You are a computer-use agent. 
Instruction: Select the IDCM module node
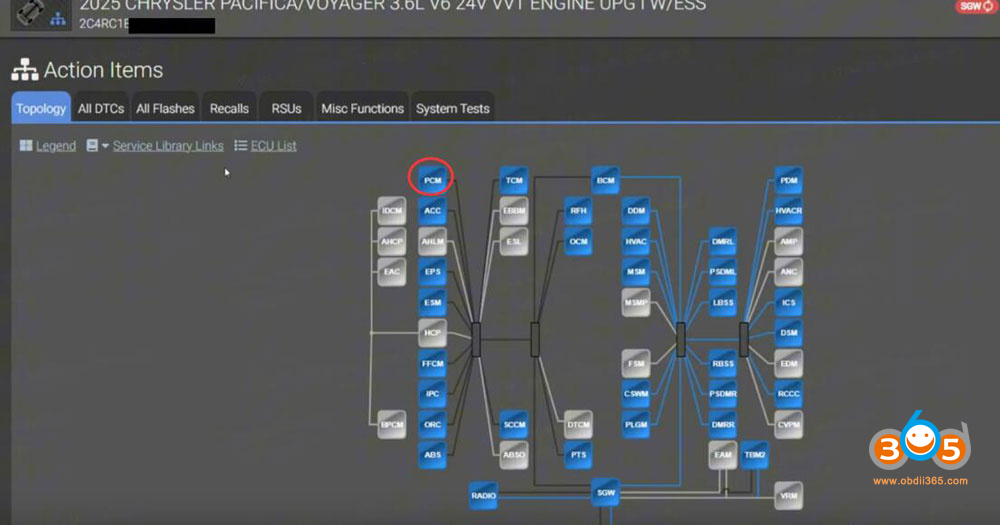tap(392, 211)
